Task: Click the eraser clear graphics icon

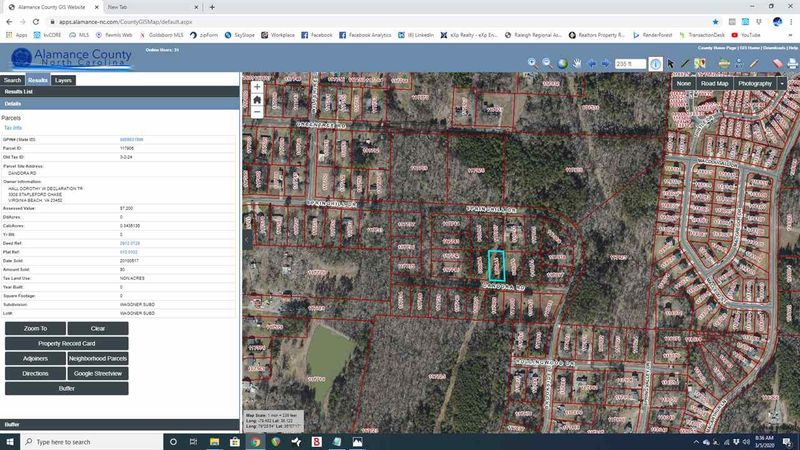Action: 777,64
